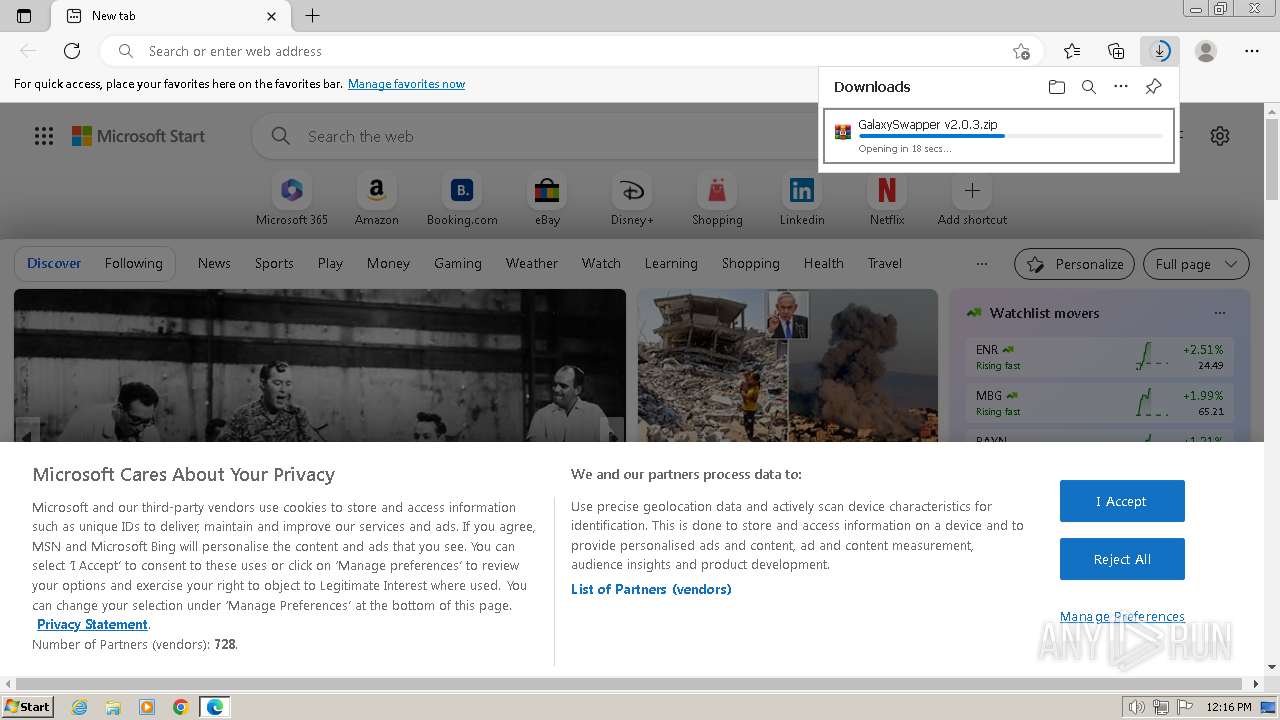Open Shopping shortcut icon
Screen dimensions: 1280x720
pos(717,190)
